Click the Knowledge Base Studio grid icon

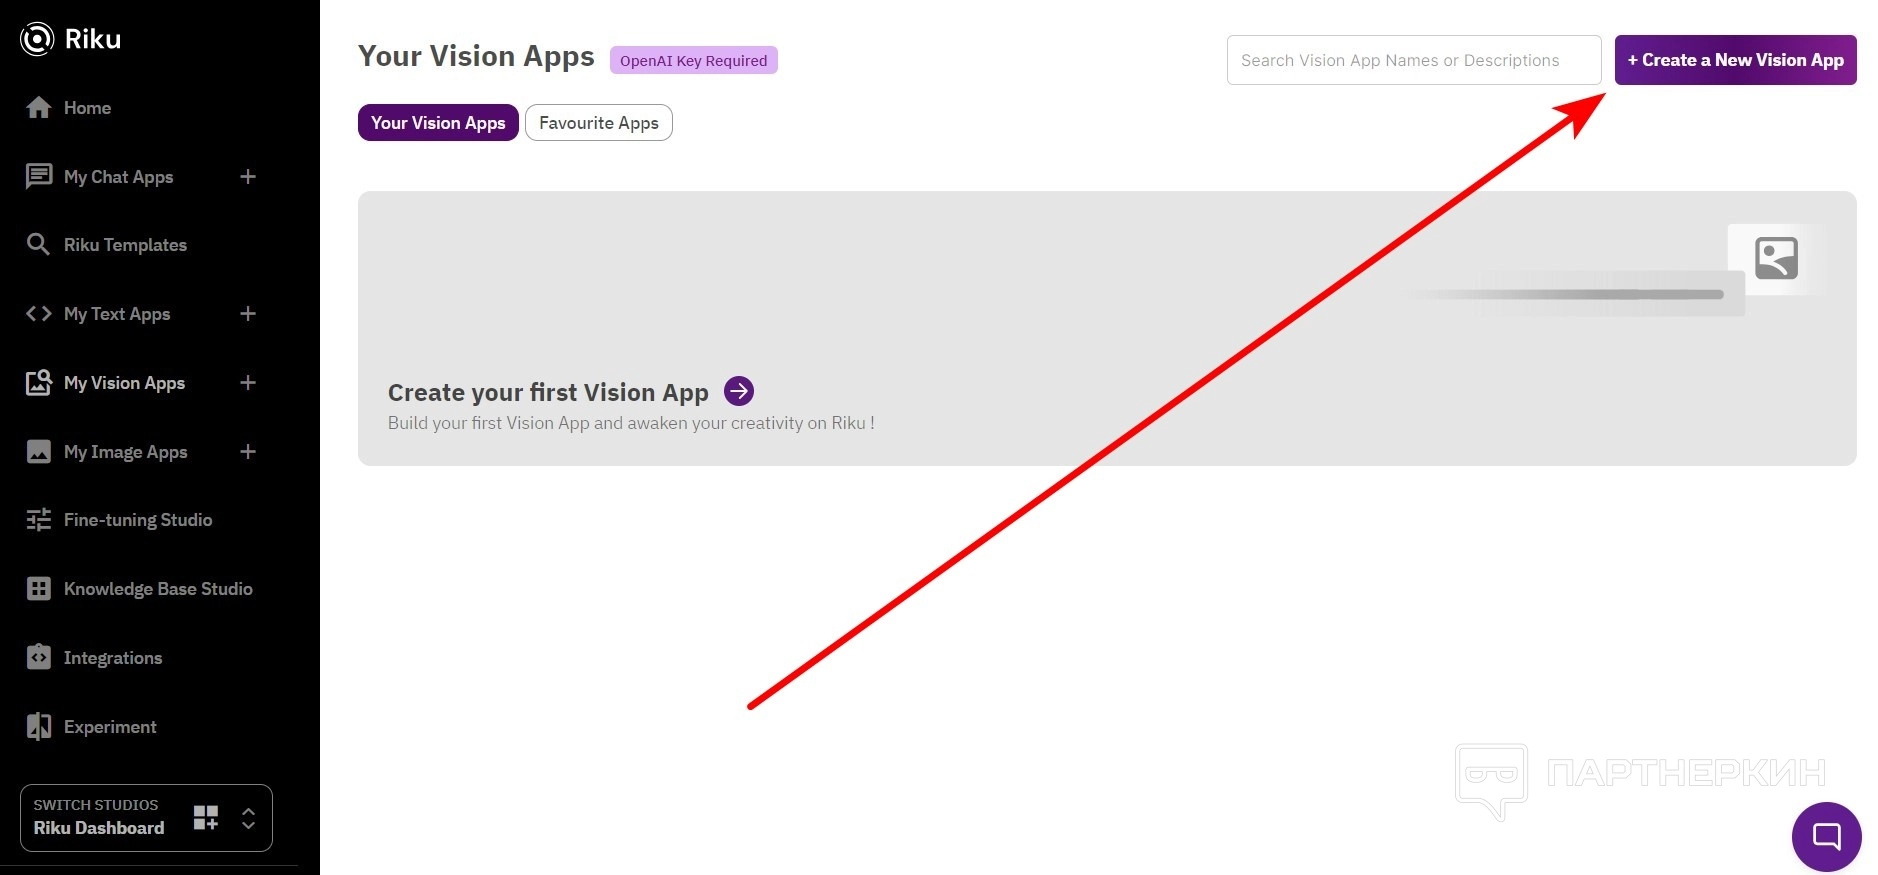[39, 589]
